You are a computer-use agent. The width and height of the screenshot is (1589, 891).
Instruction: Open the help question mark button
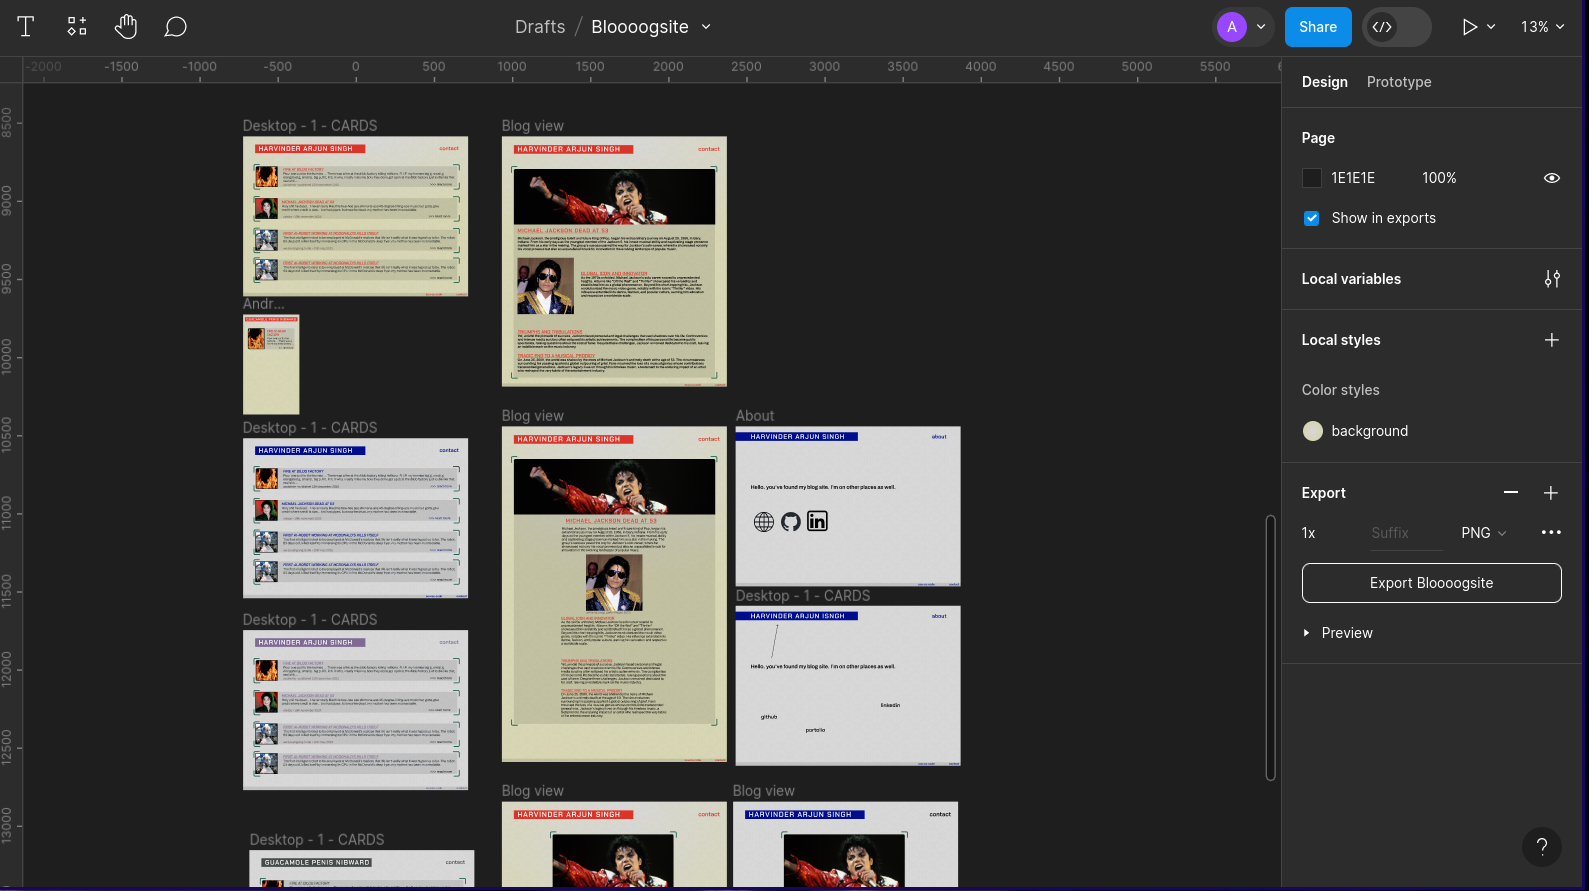point(1541,847)
